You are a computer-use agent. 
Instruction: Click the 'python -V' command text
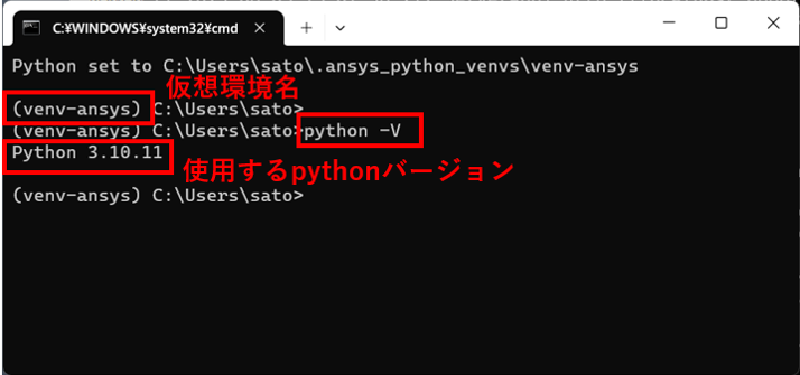(353, 131)
